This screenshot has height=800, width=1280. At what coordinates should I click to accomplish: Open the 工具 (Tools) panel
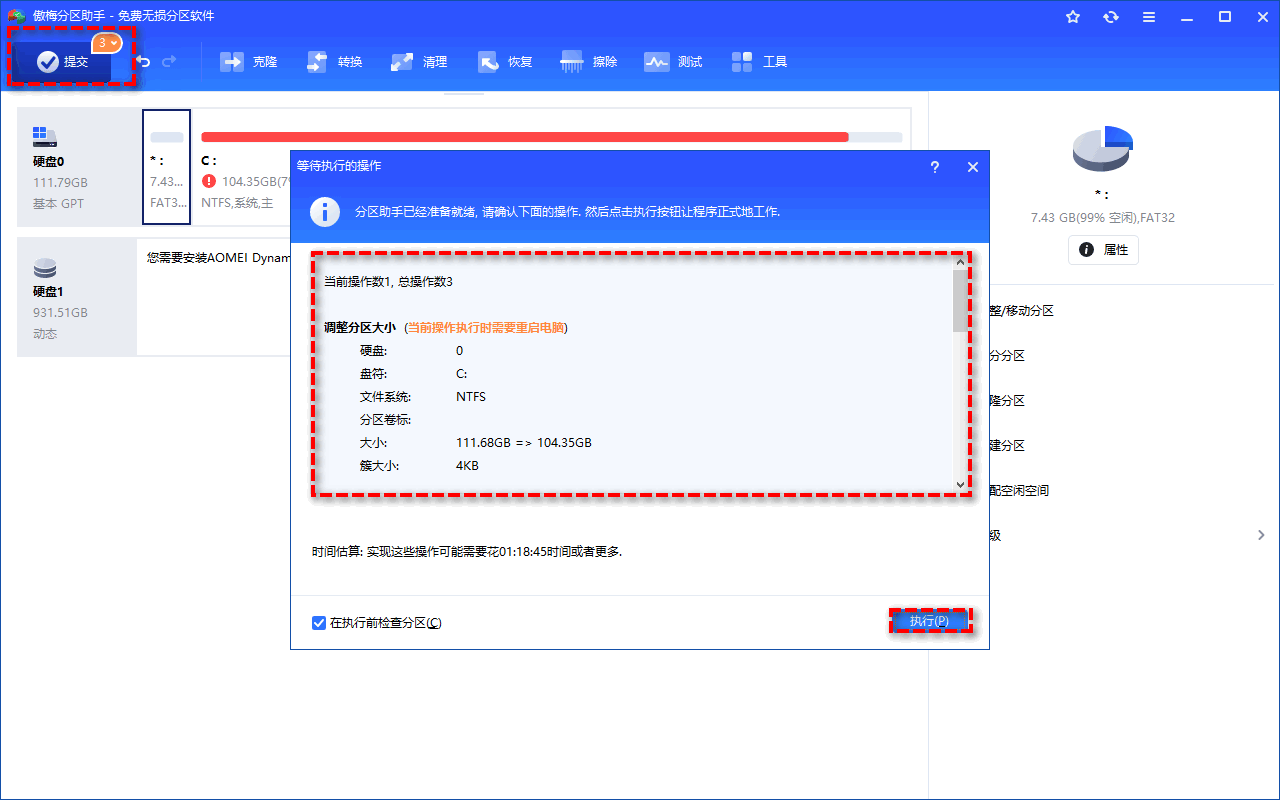759,61
